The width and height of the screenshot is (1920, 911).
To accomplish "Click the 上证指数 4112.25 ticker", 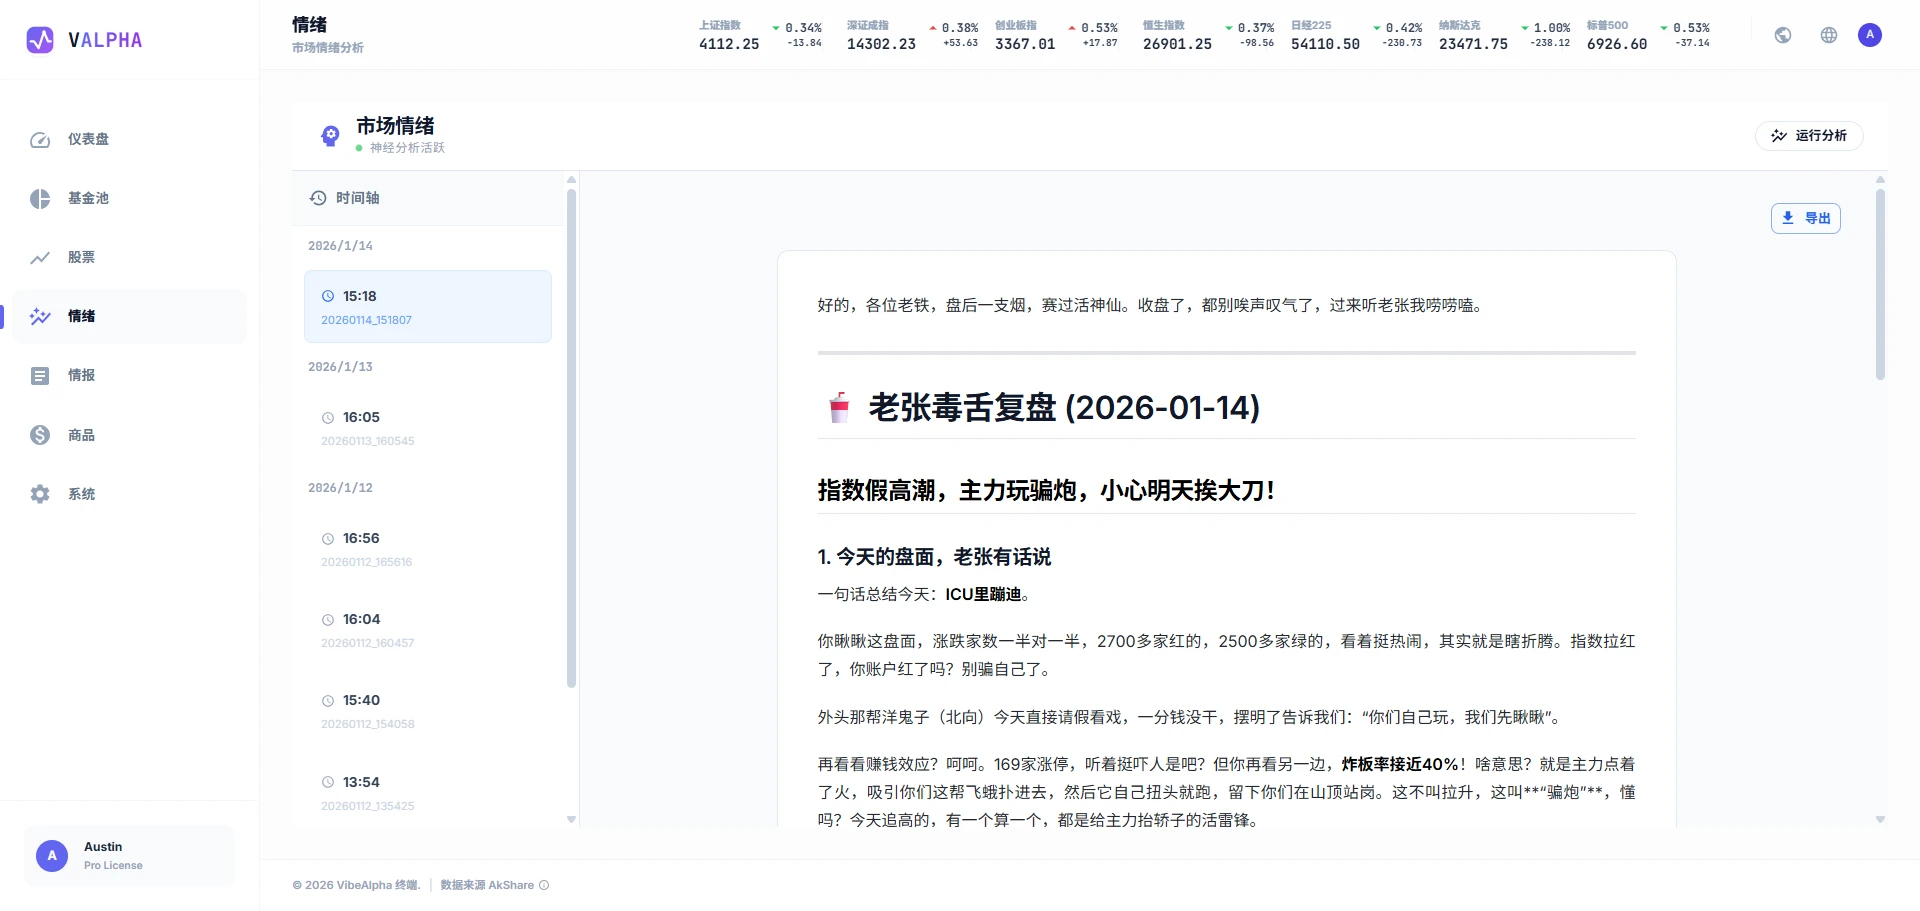I will click(x=761, y=35).
